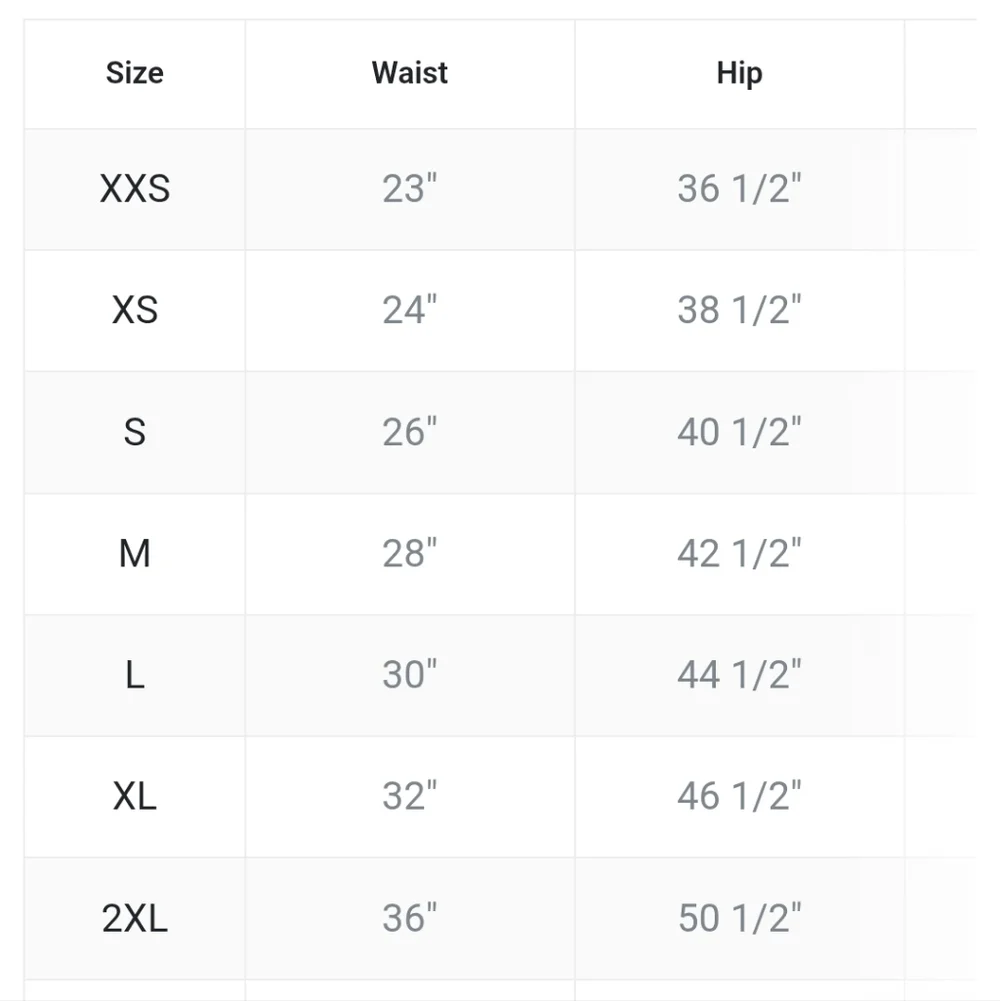1000x1001 pixels.
Task: Click the 44 1/2" hip measurement
Action: tap(739, 675)
